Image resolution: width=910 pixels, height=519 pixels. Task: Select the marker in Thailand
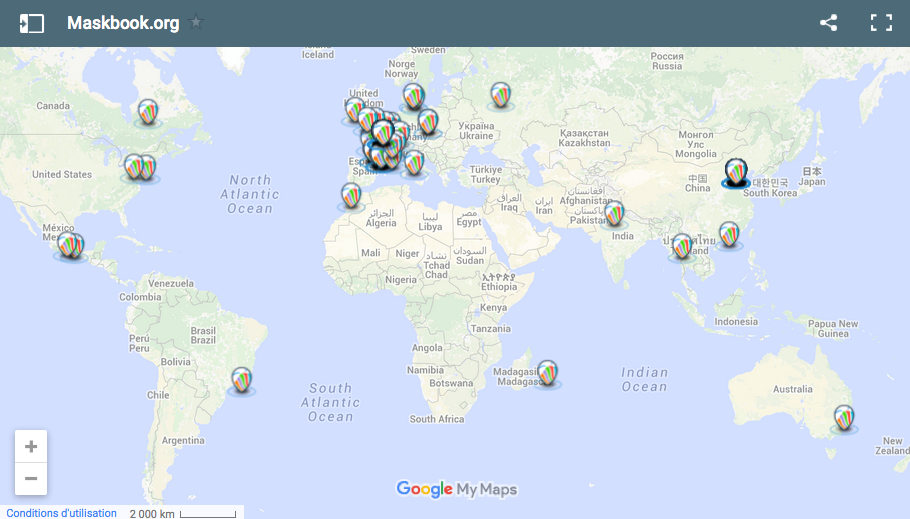coord(682,246)
